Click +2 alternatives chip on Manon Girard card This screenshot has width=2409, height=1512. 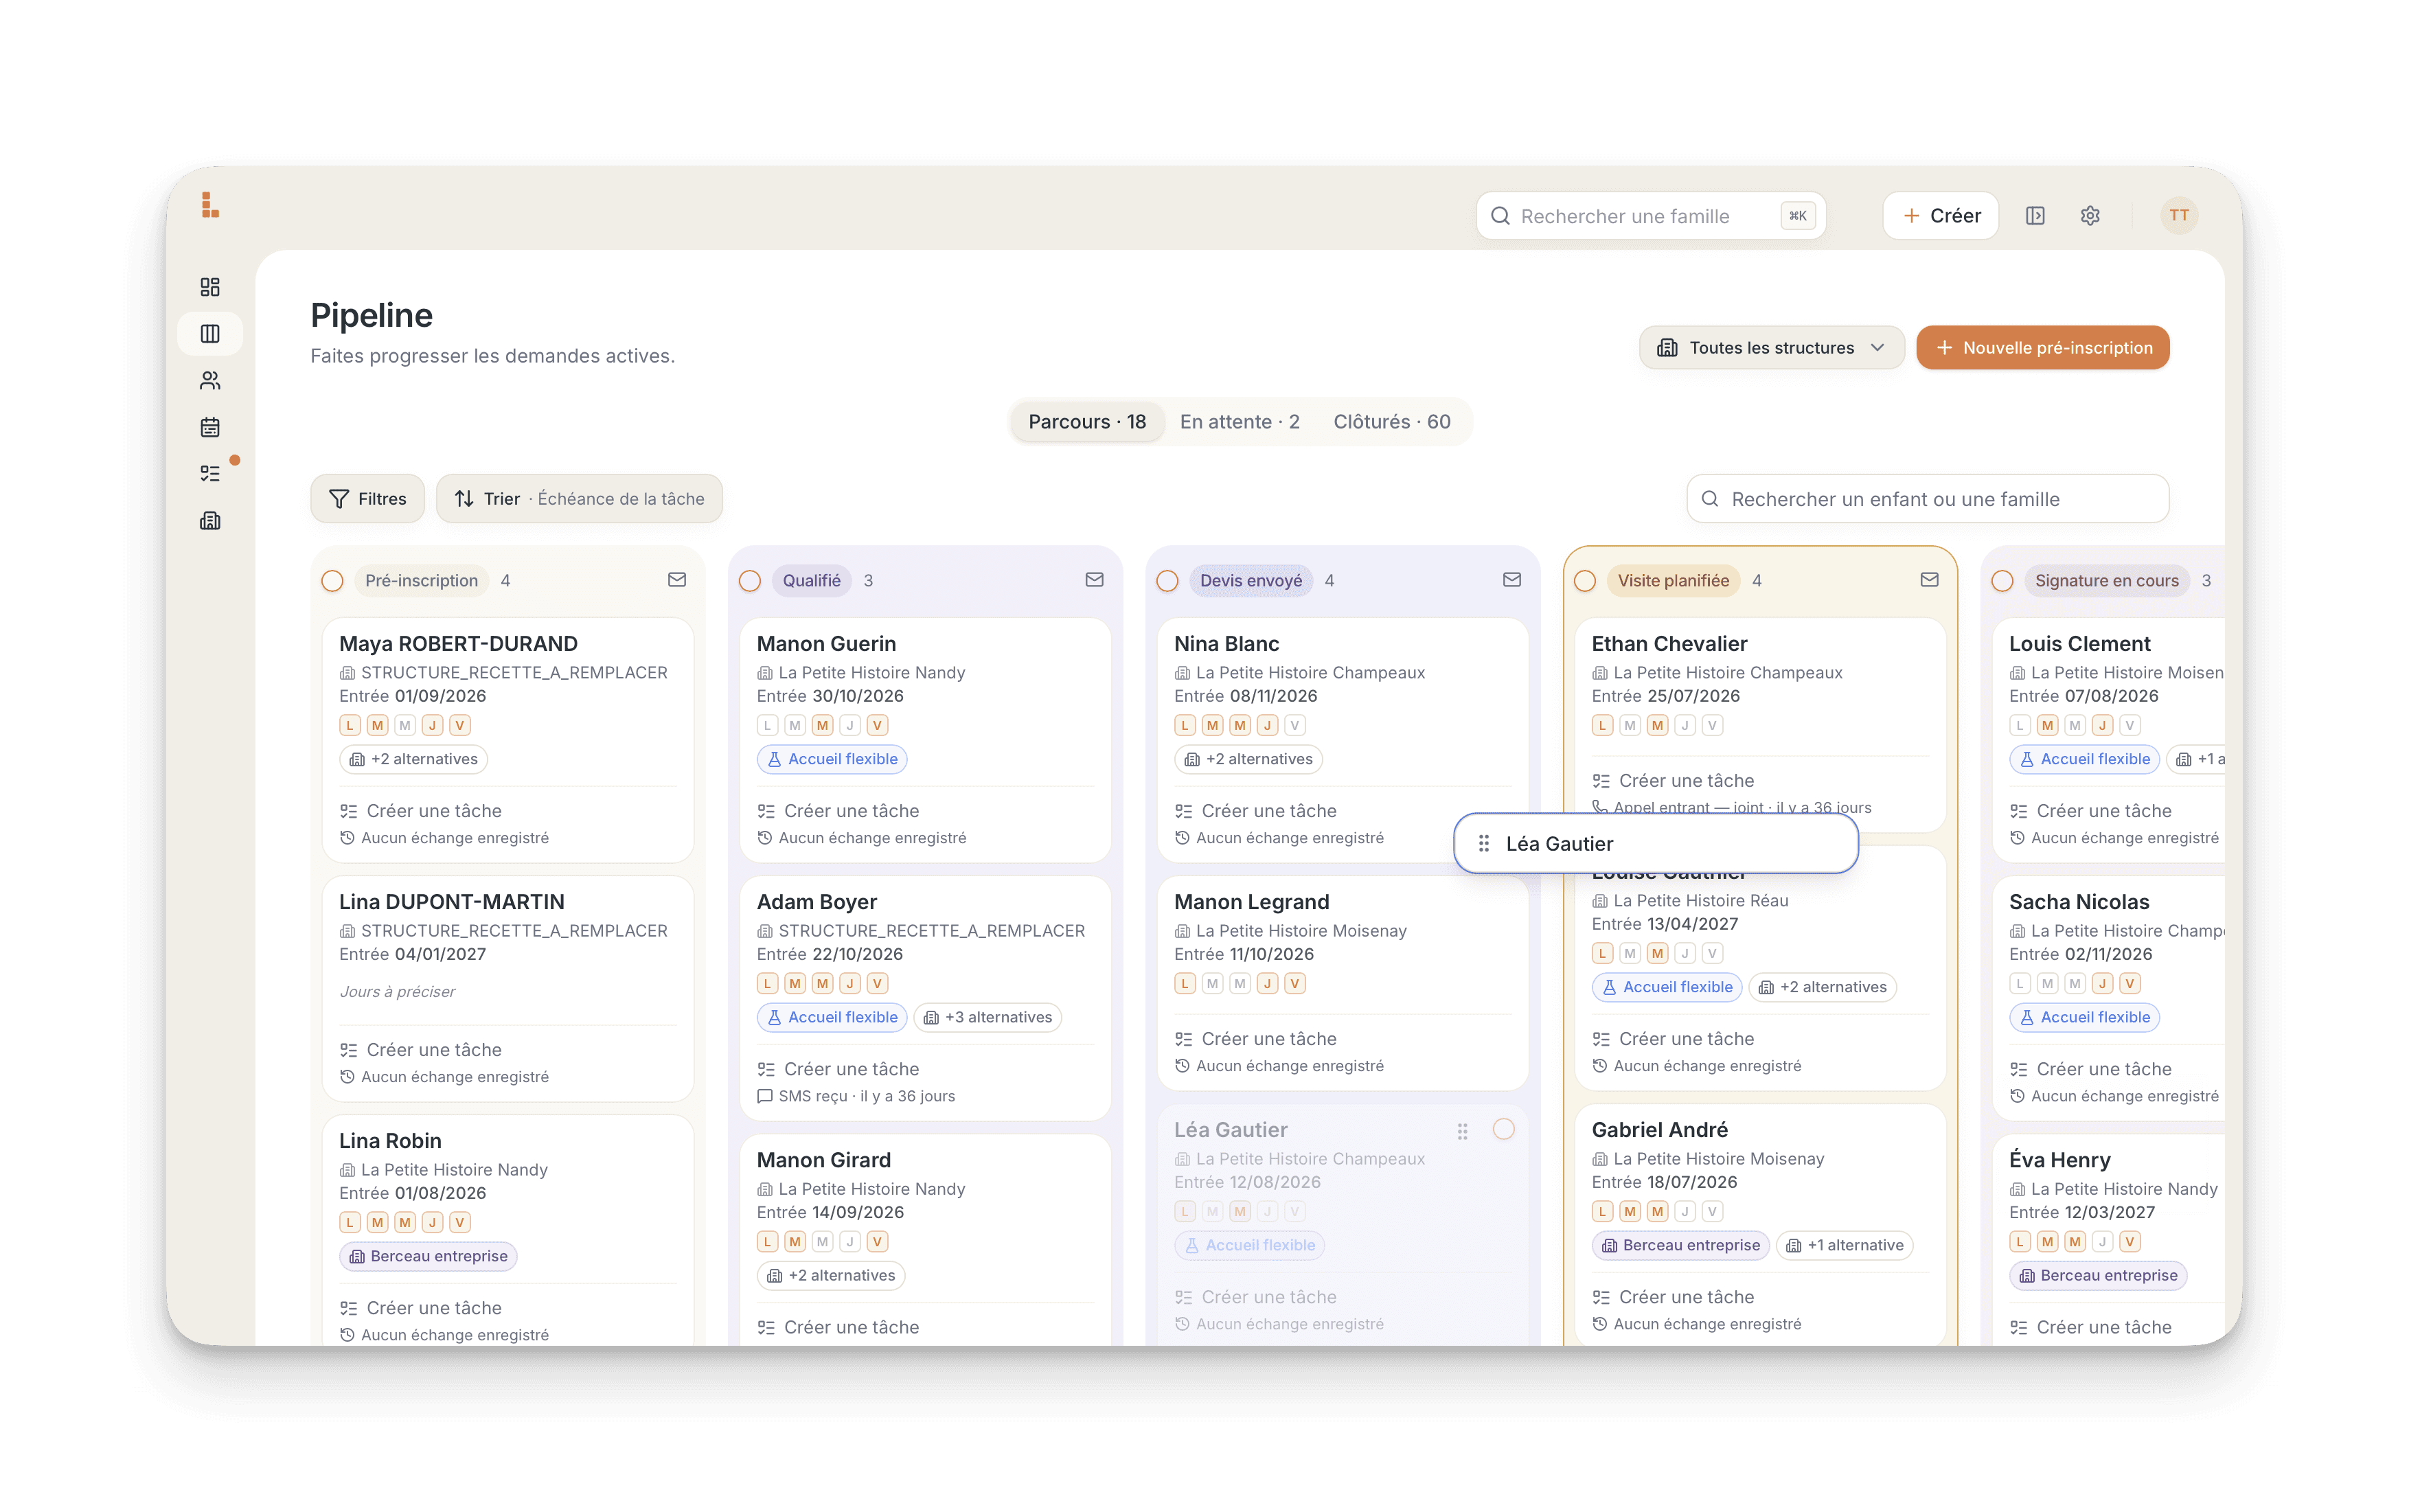pyautogui.click(x=831, y=1275)
